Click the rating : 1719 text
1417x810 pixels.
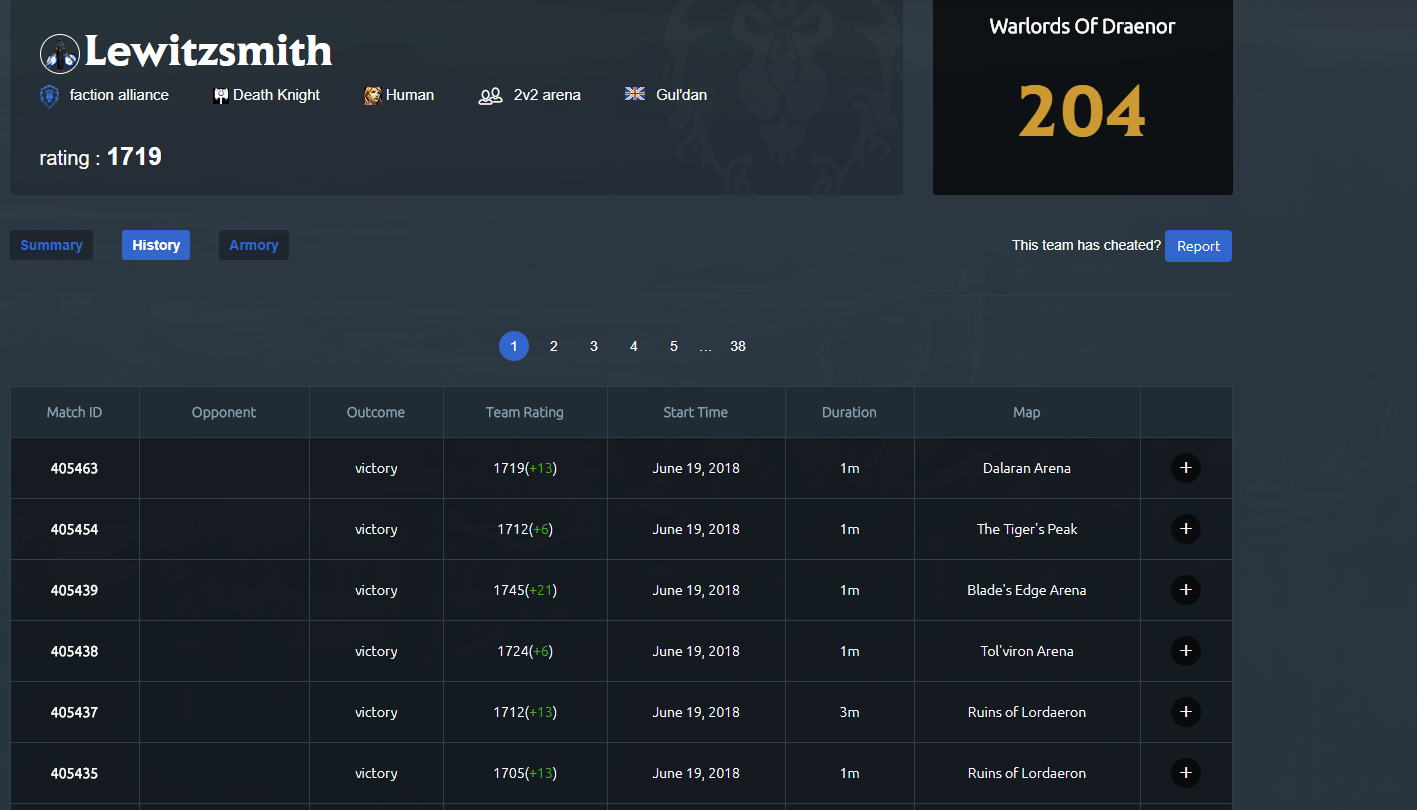(x=100, y=157)
